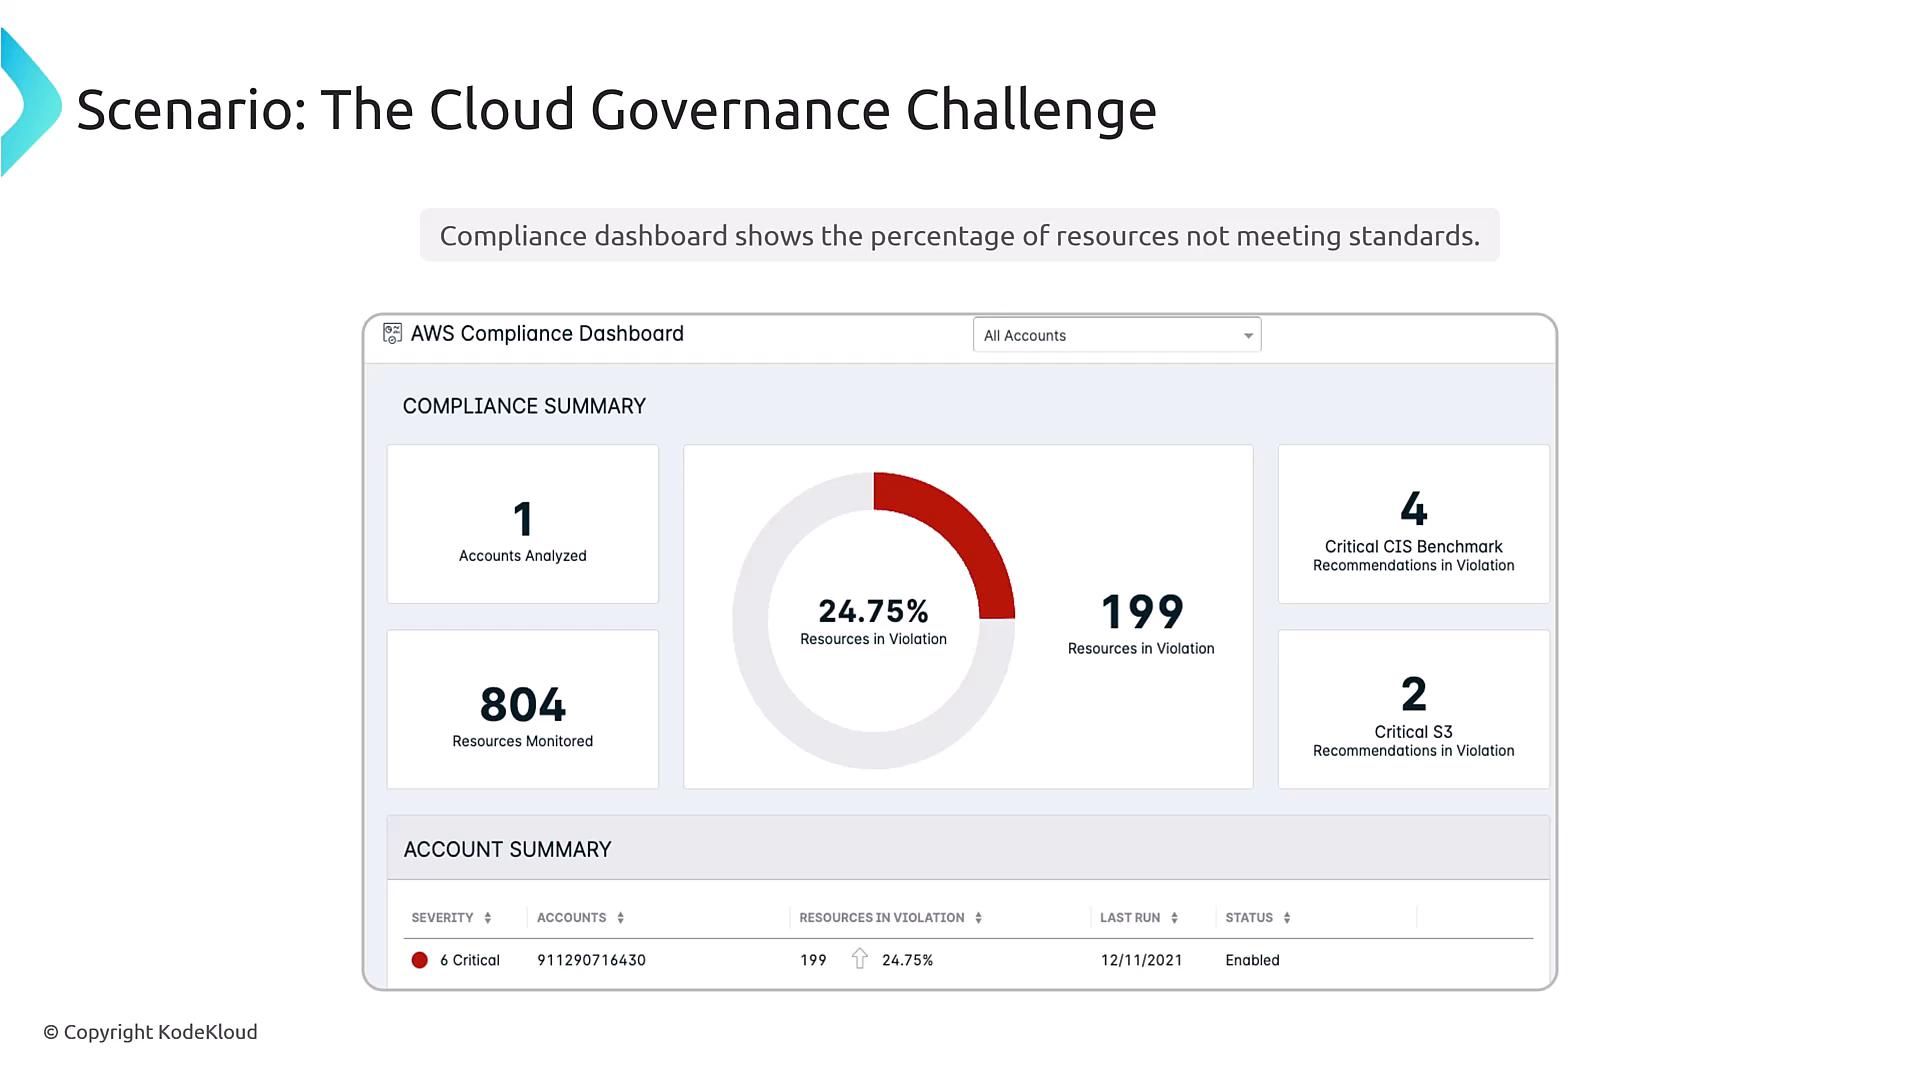Click RESOURCES IN VIOLATION column header
Viewport: 1920px width, 1080px height.
click(x=882, y=918)
